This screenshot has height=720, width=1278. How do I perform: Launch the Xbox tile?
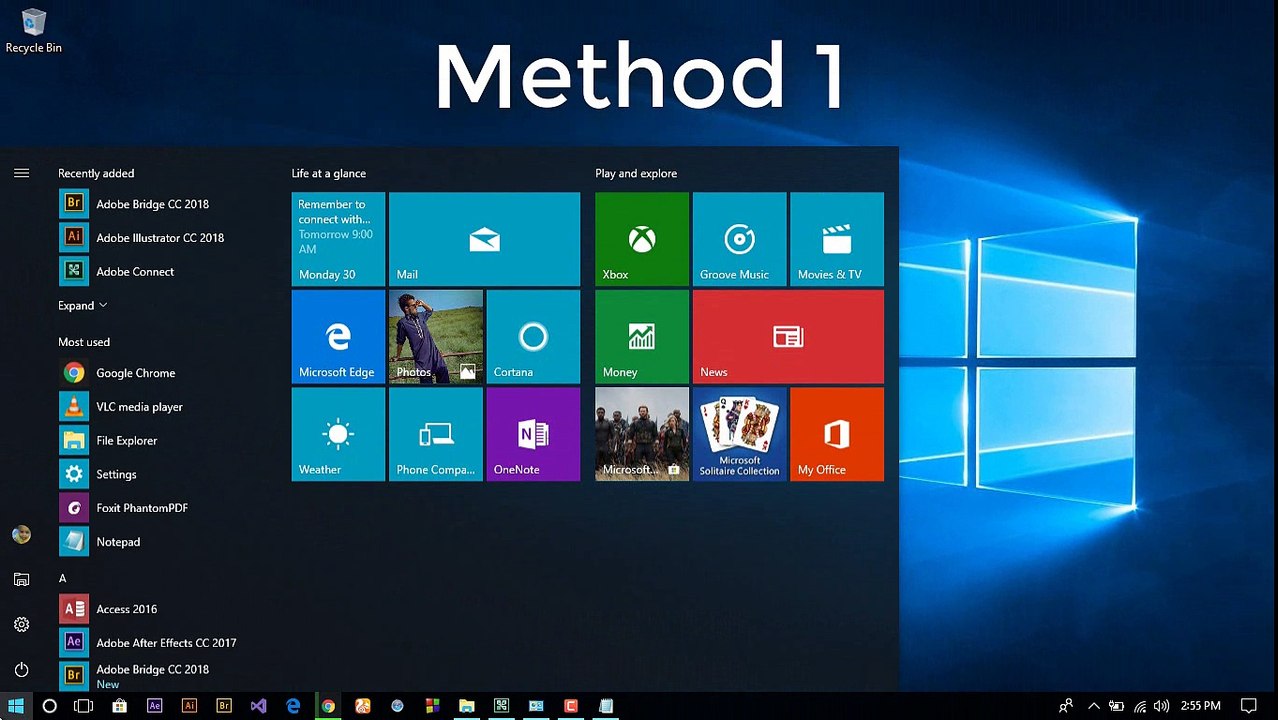(642, 239)
